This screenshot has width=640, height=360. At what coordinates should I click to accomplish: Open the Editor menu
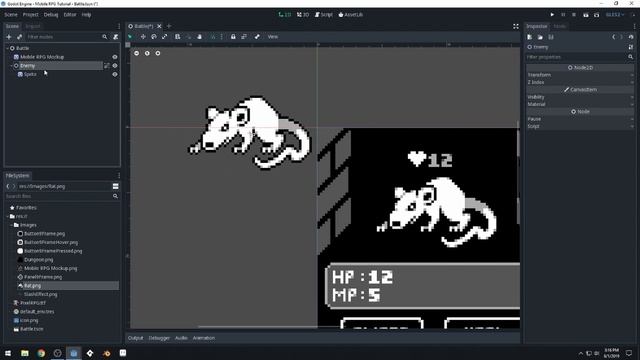(x=70, y=15)
